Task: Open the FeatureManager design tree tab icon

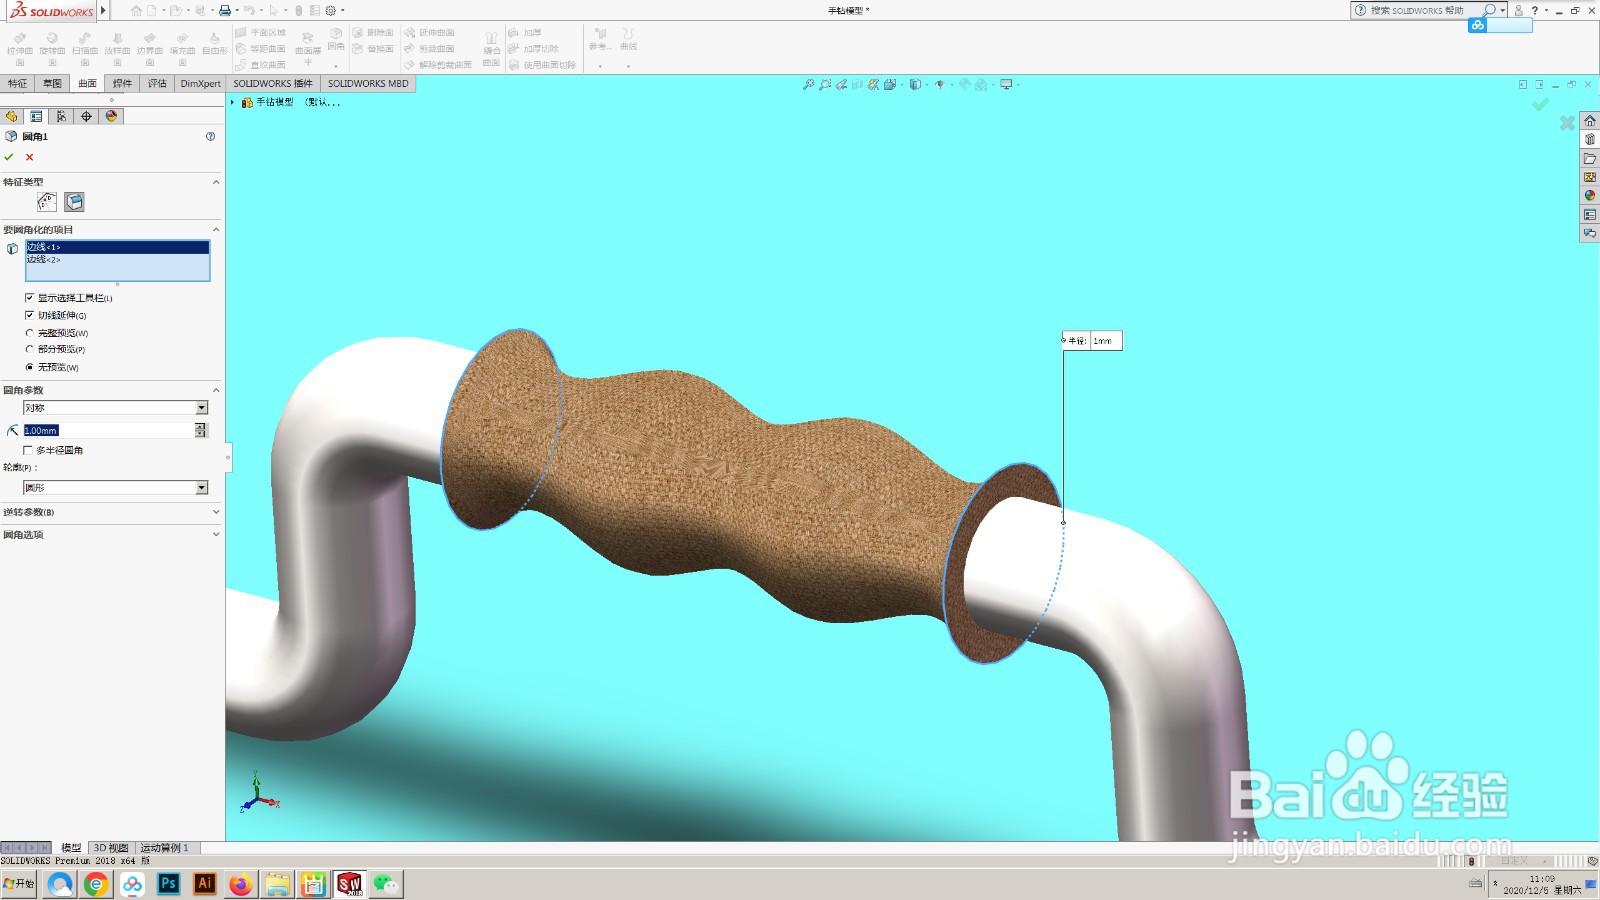Action: coord(12,116)
